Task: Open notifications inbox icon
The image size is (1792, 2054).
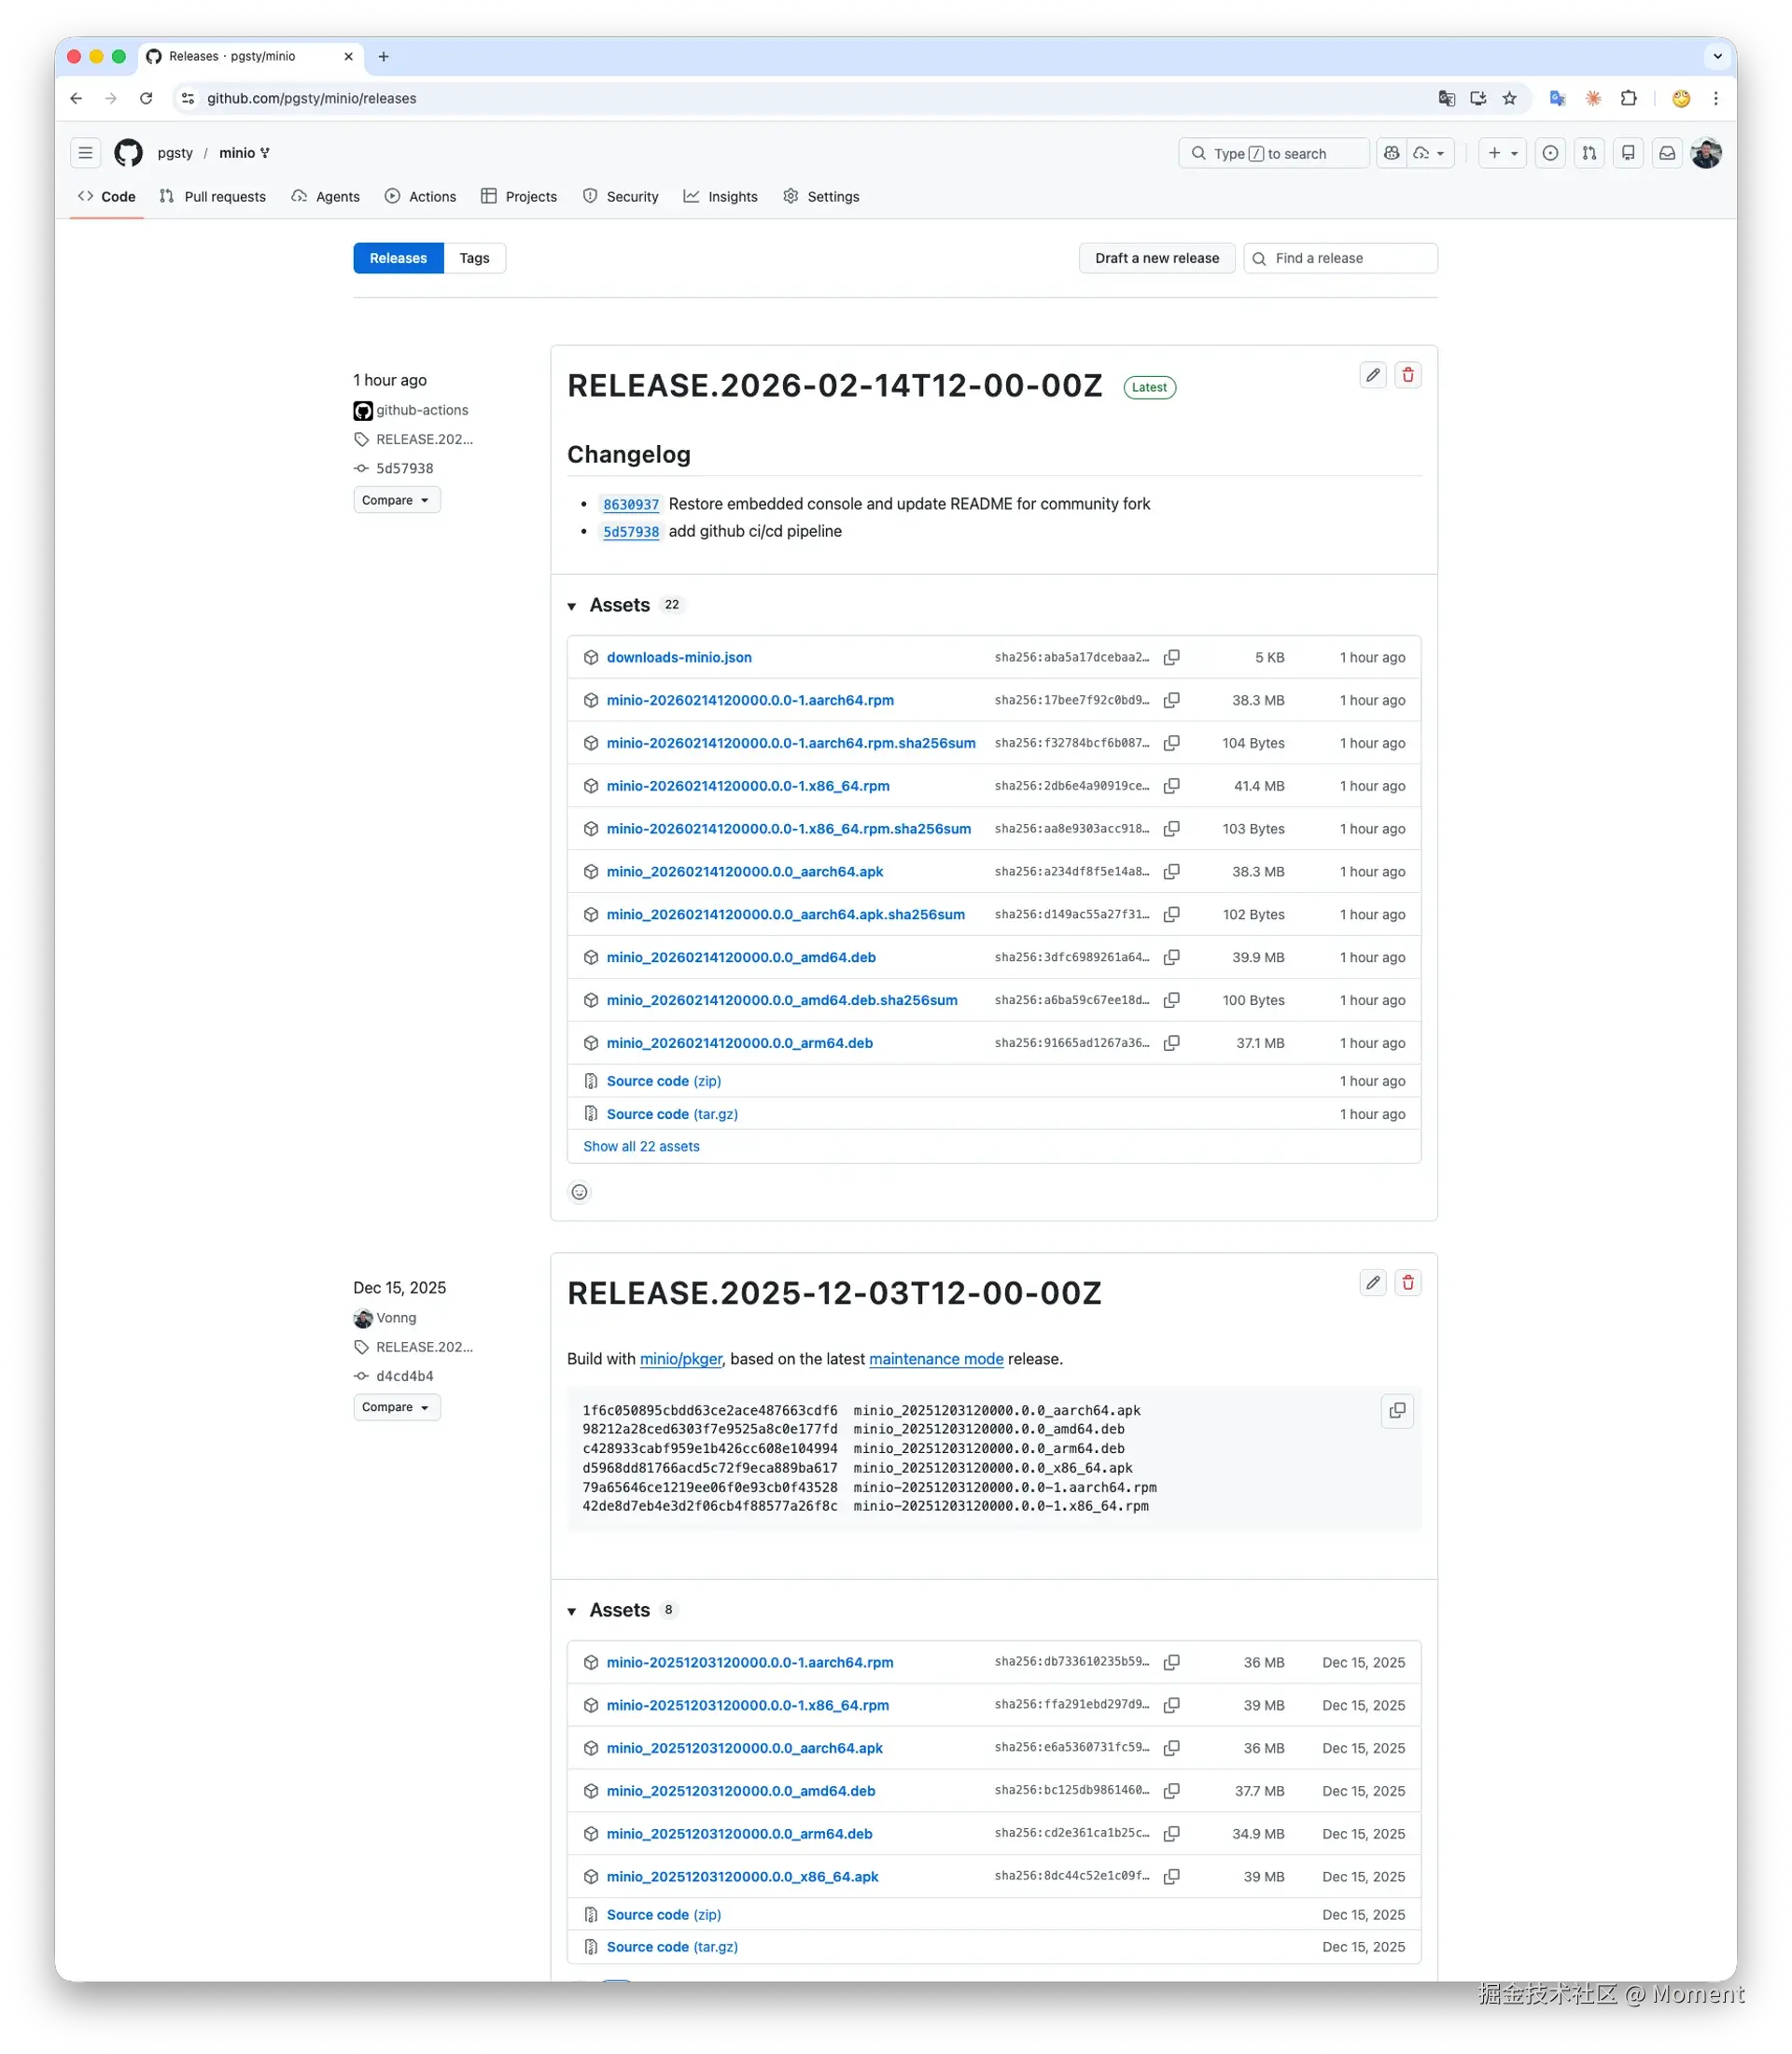Action: click(1667, 153)
